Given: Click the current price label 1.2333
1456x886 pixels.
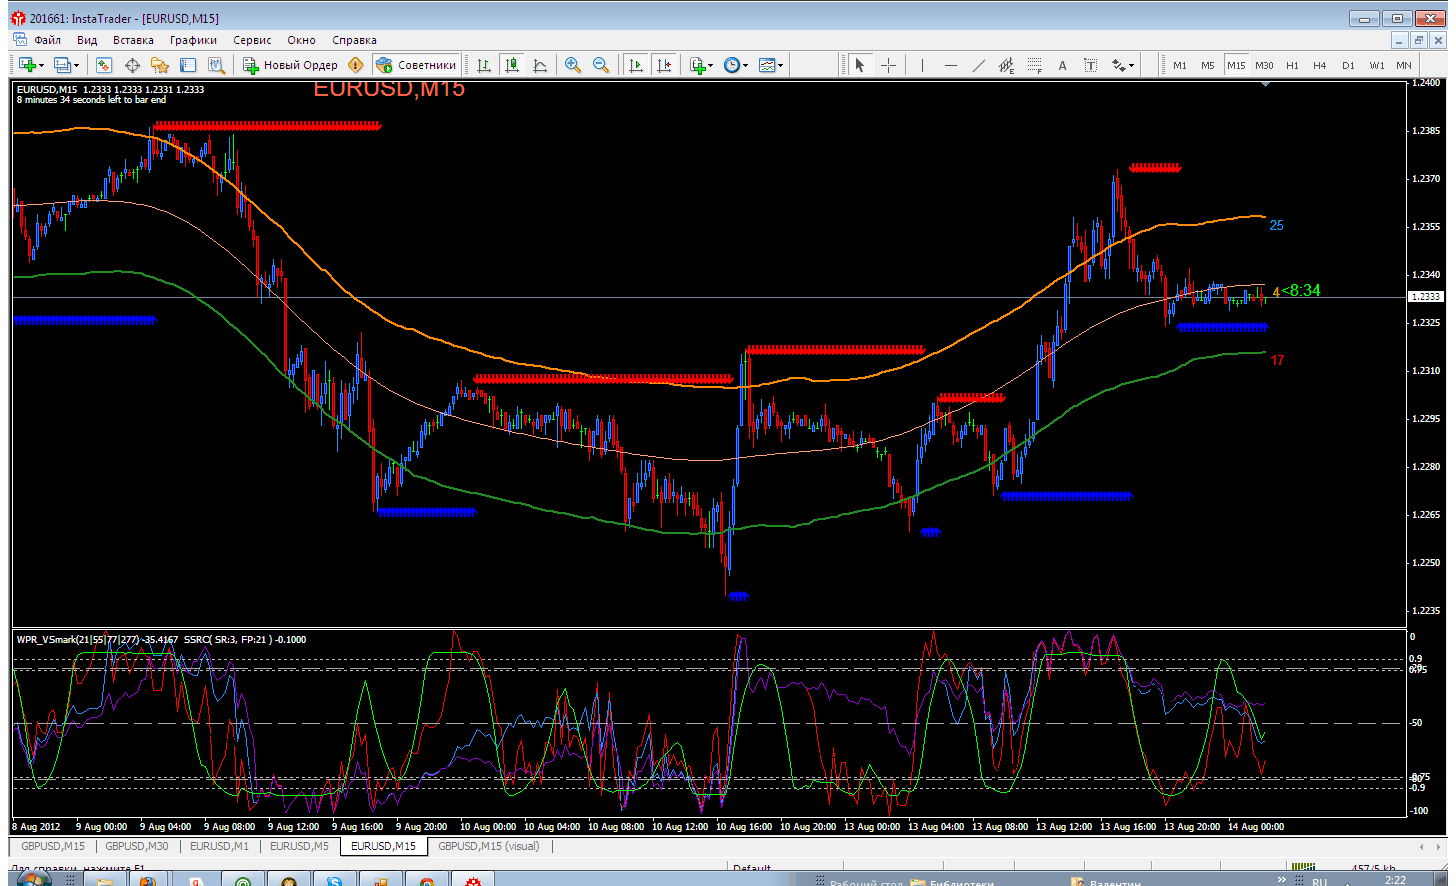Looking at the screenshot, I should tap(1425, 297).
